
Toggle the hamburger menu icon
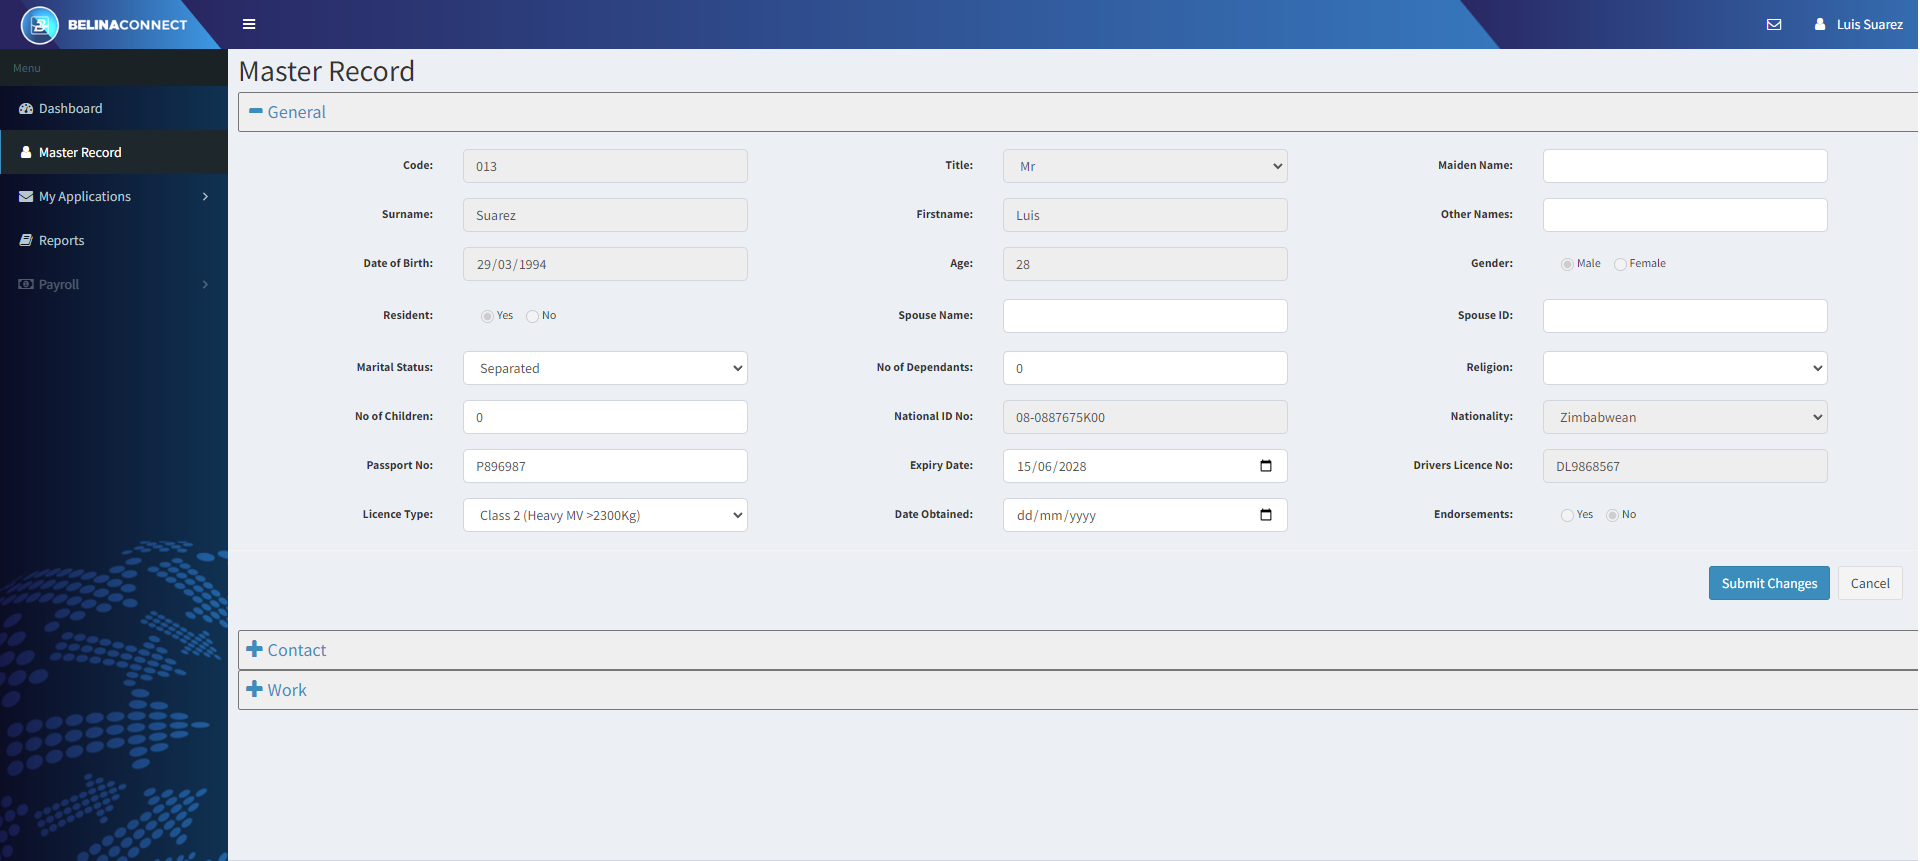click(249, 24)
